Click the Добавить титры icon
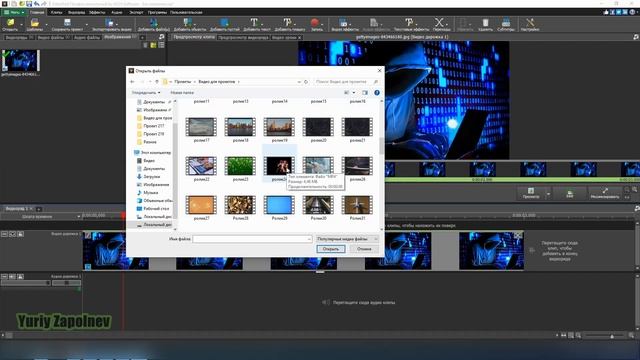Viewport: 640px width, 360px height. click(x=289, y=24)
